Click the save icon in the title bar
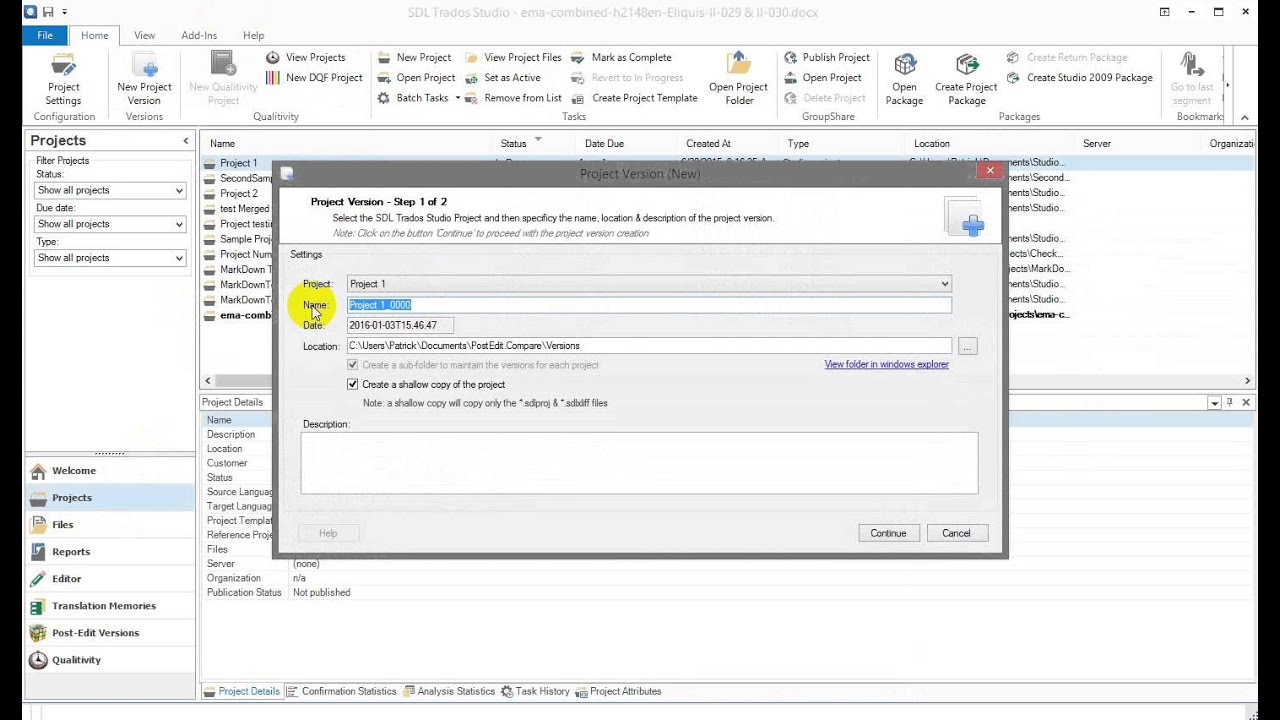 (x=47, y=12)
